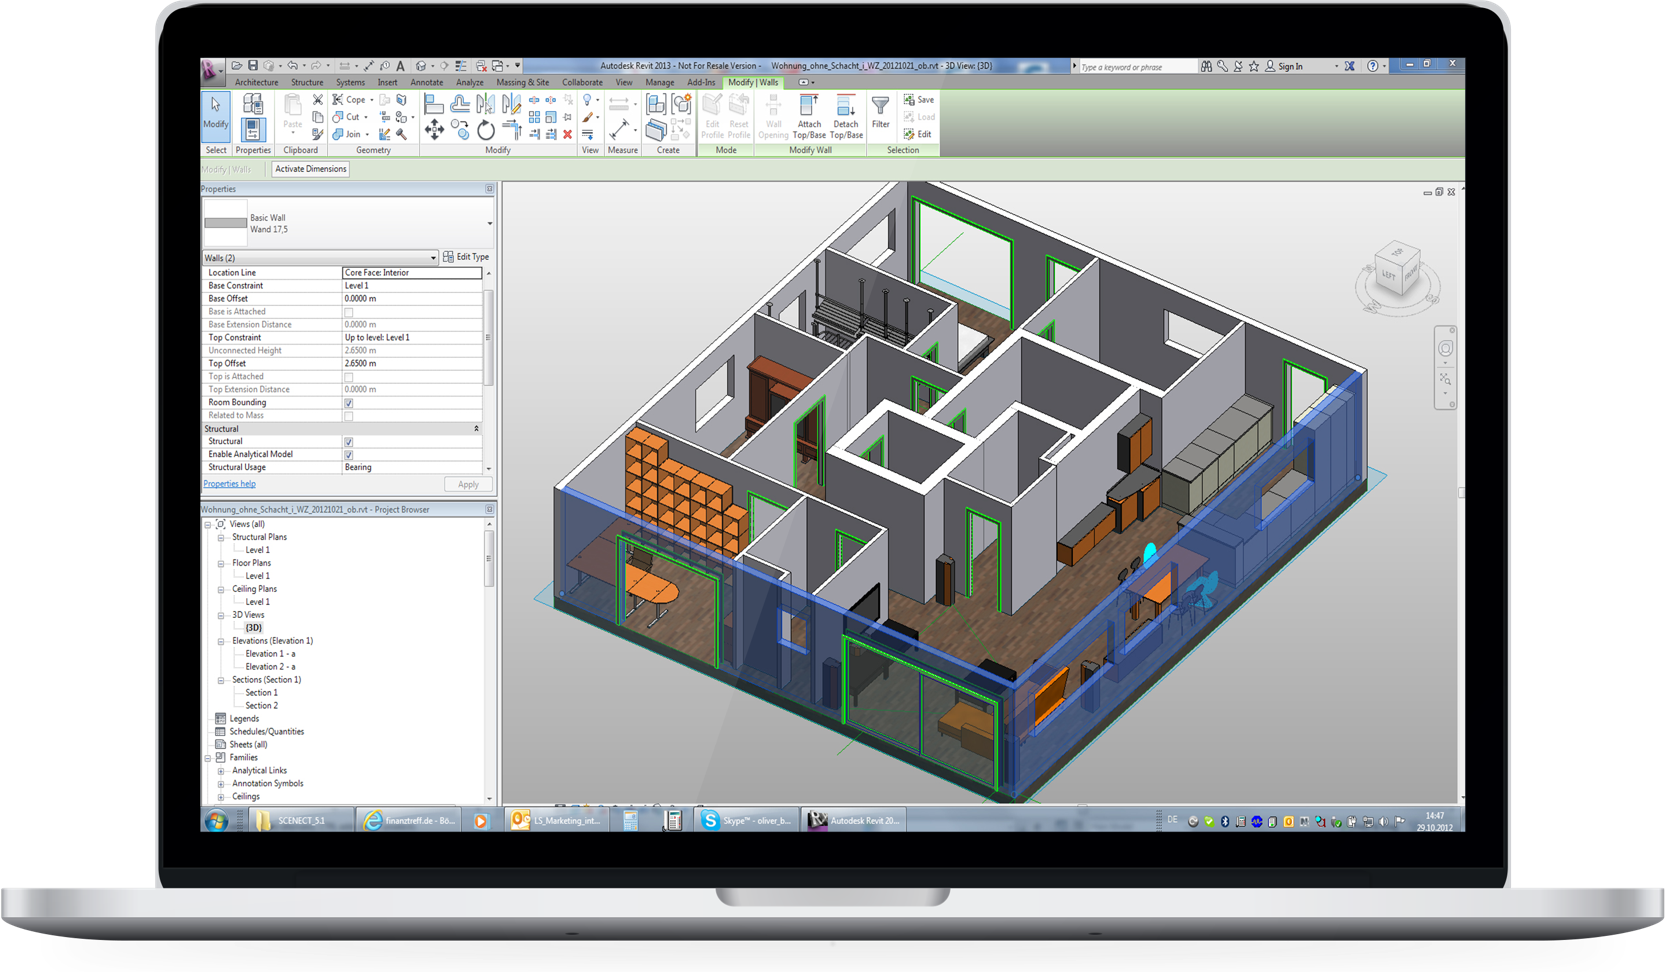
Task: Delete the selection with the red X
Action: click(567, 134)
